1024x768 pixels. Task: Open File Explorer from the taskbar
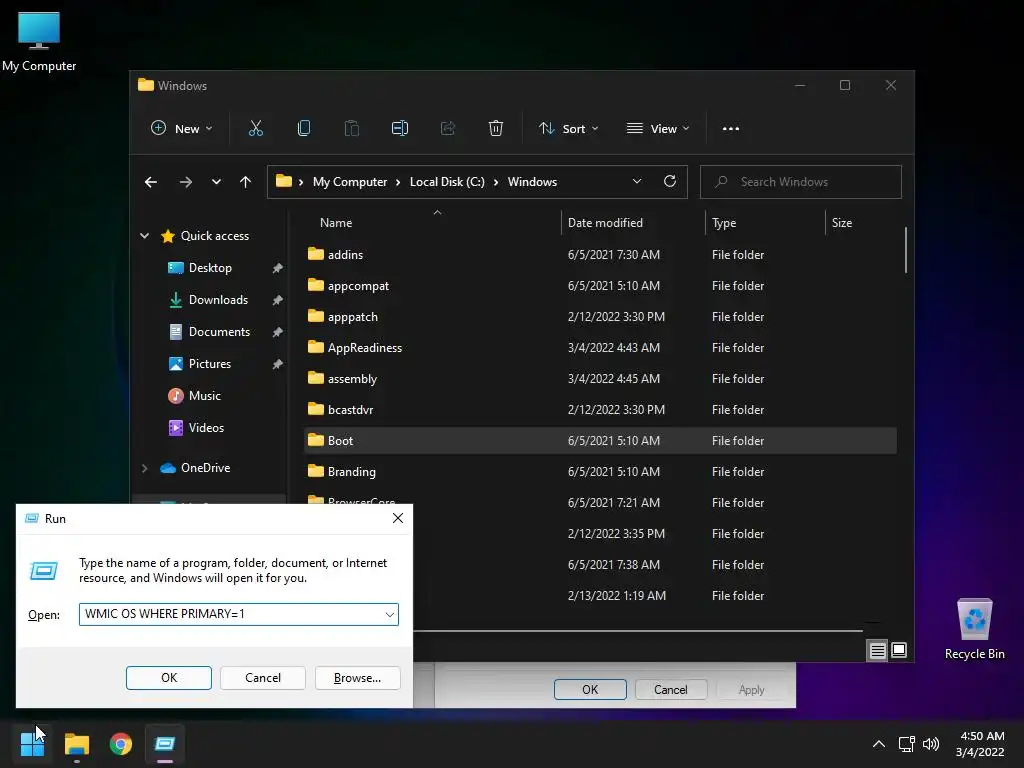pyautogui.click(x=77, y=744)
